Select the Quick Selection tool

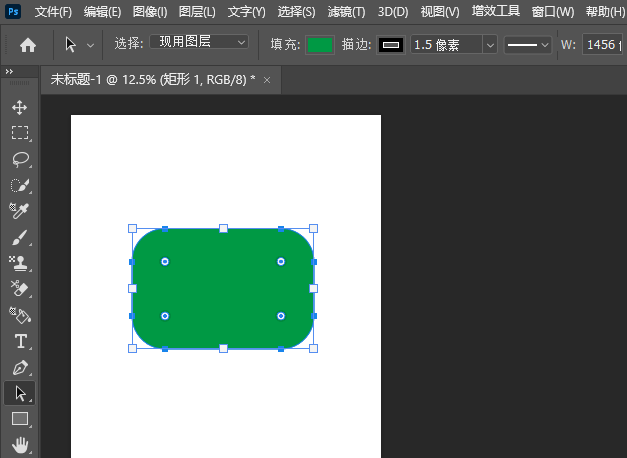tap(20, 185)
